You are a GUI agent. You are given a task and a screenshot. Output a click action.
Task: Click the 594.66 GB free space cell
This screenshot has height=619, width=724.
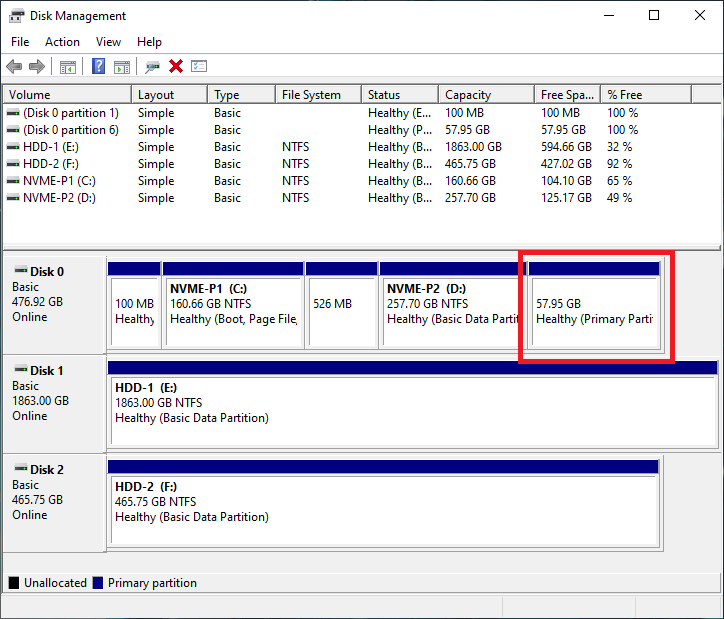567,147
